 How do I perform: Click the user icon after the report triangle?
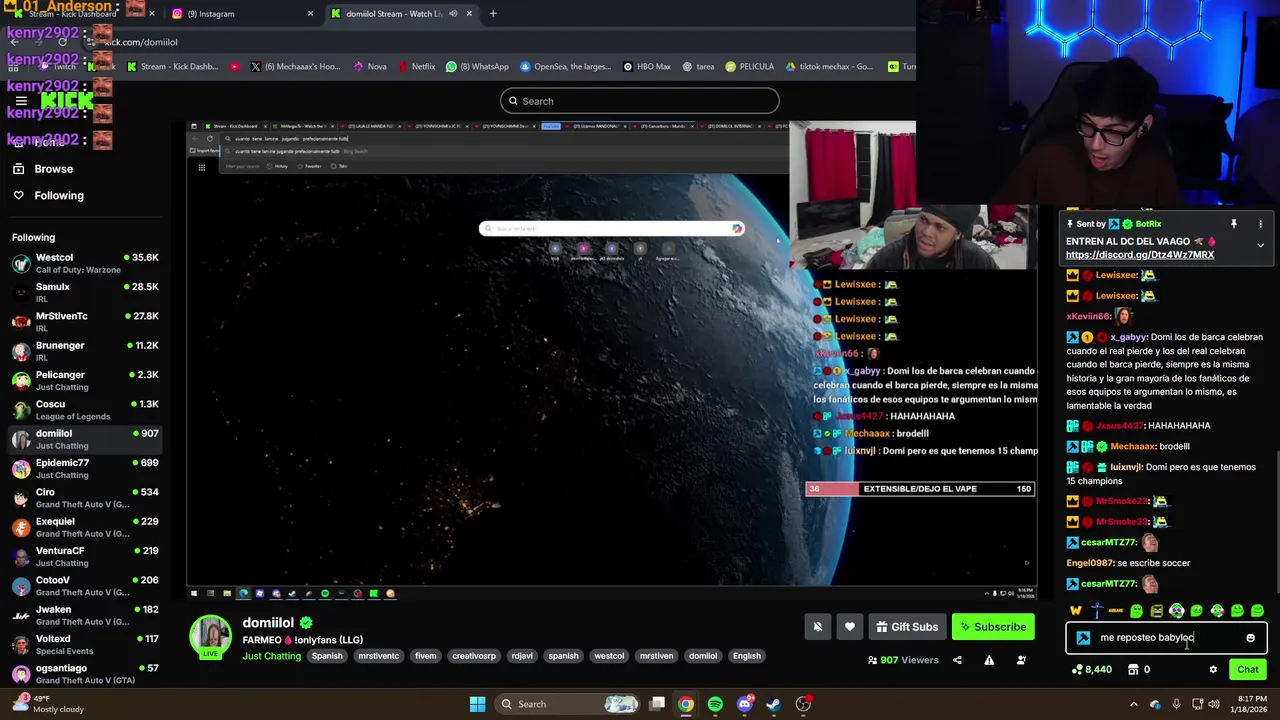pyautogui.click(x=1021, y=660)
